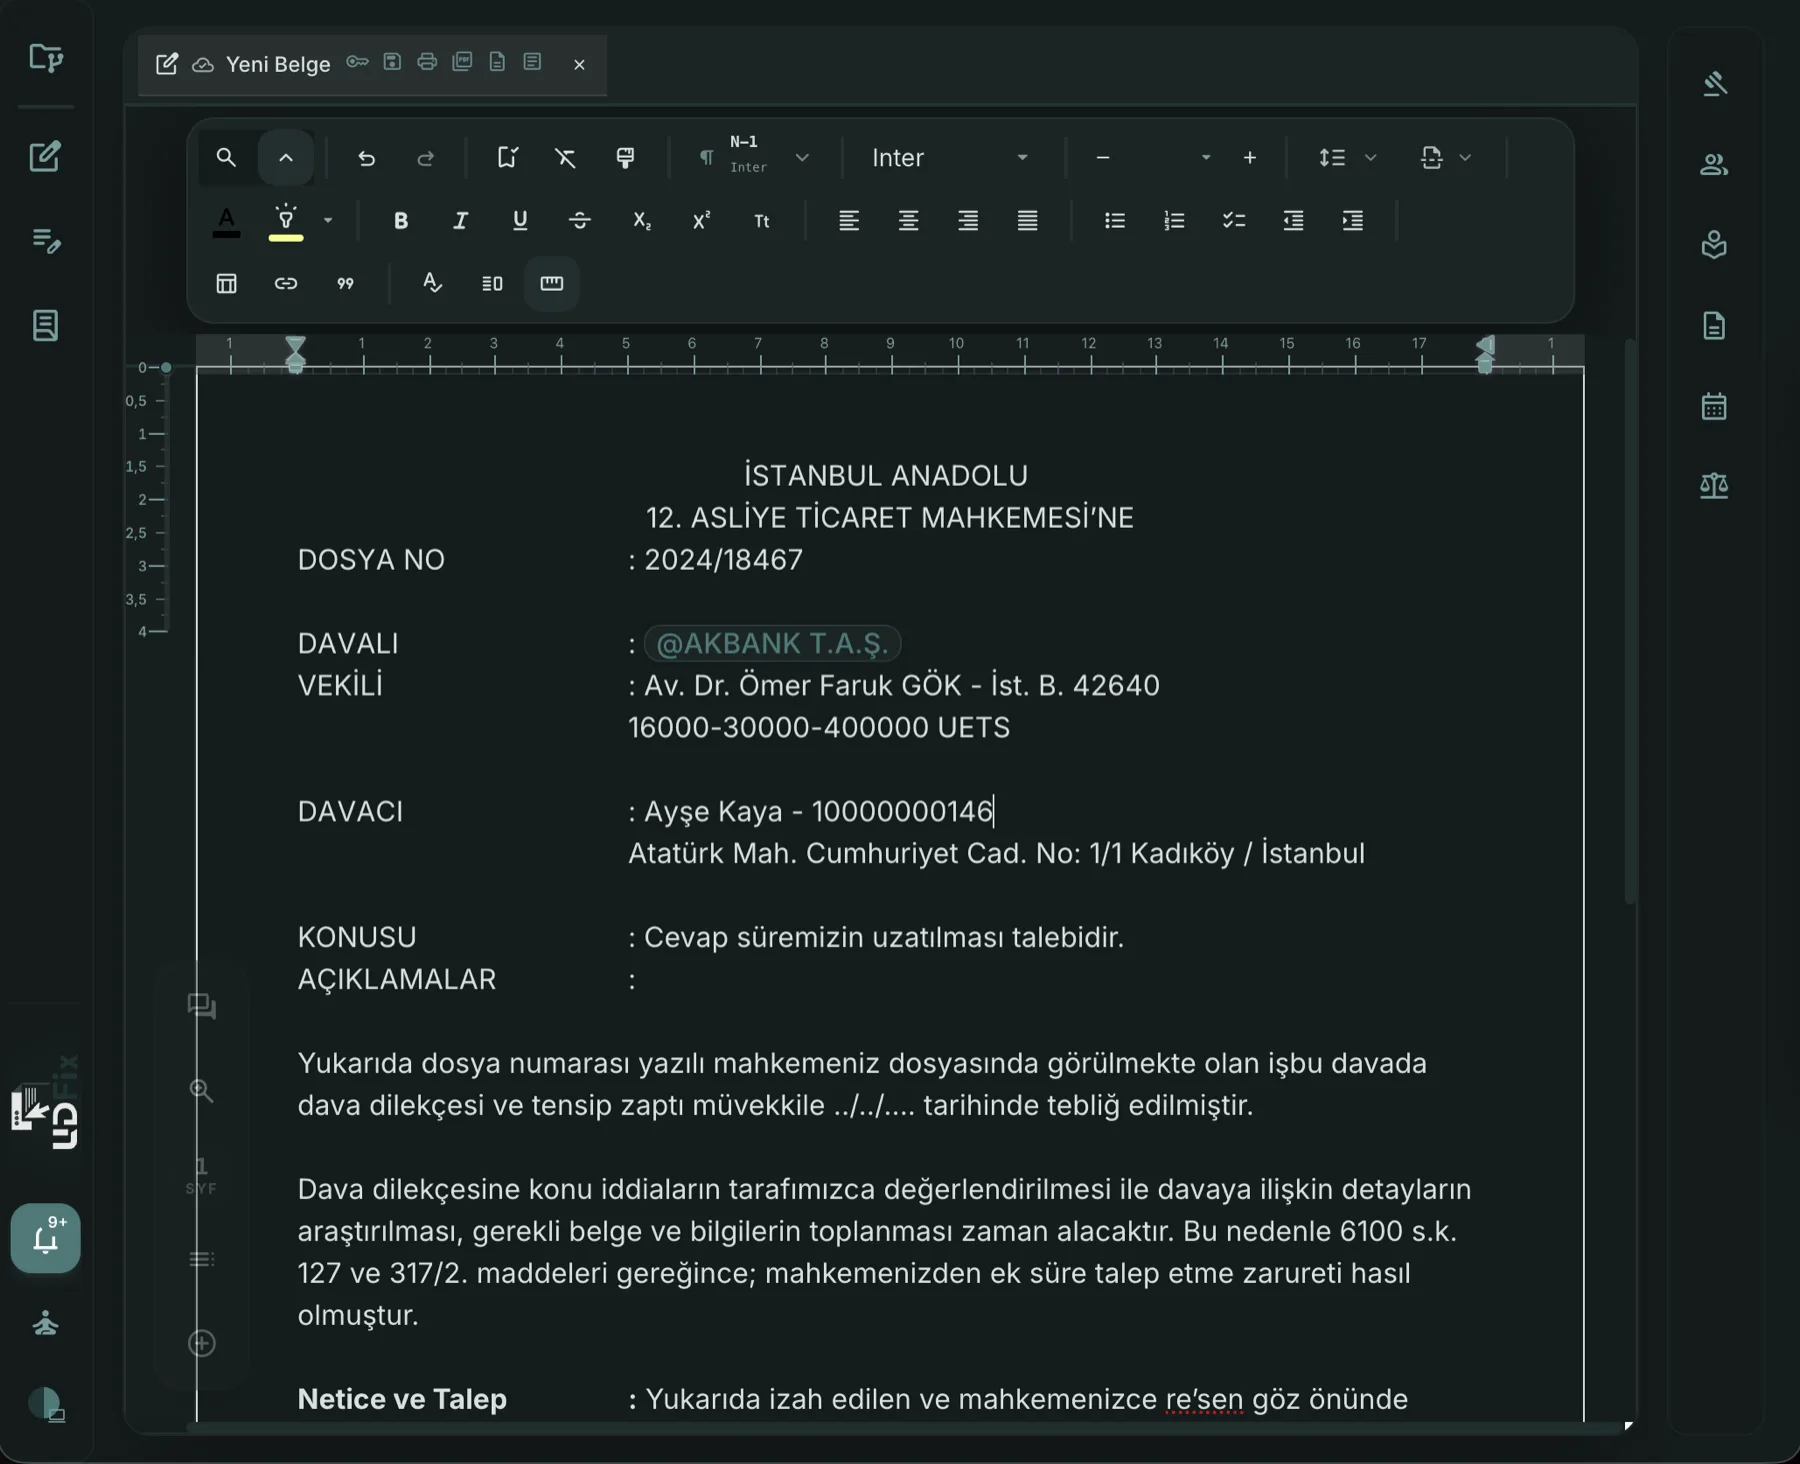
Task: Decrease font size with minus button
Action: [x=1103, y=158]
